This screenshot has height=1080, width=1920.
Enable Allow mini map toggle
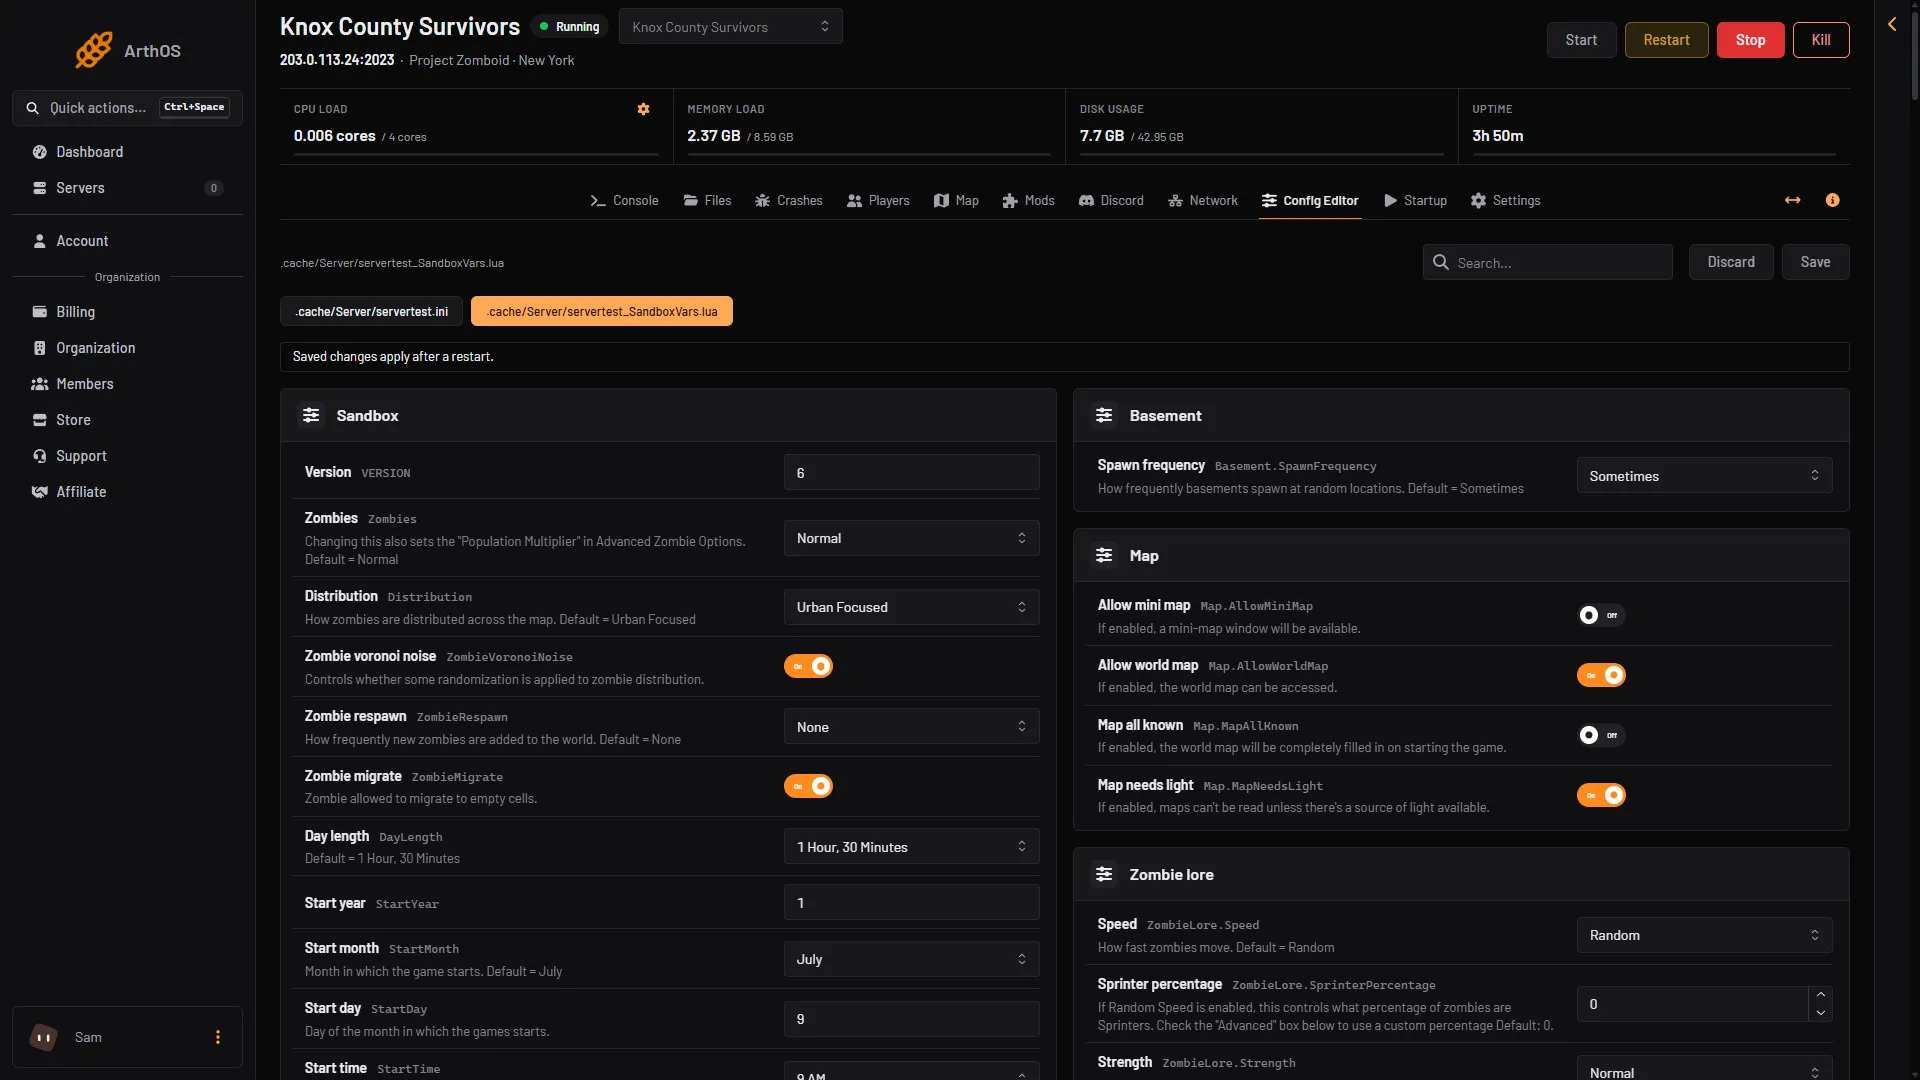pos(1601,615)
